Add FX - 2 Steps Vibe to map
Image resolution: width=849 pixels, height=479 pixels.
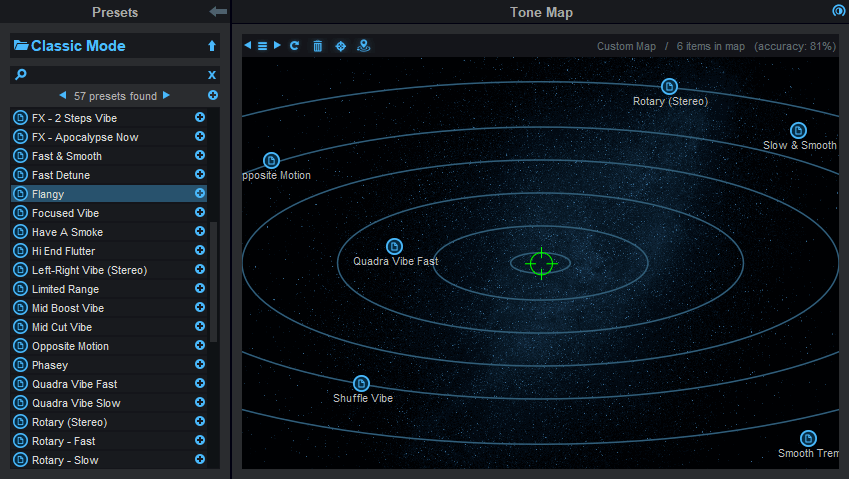[x=200, y=117]
